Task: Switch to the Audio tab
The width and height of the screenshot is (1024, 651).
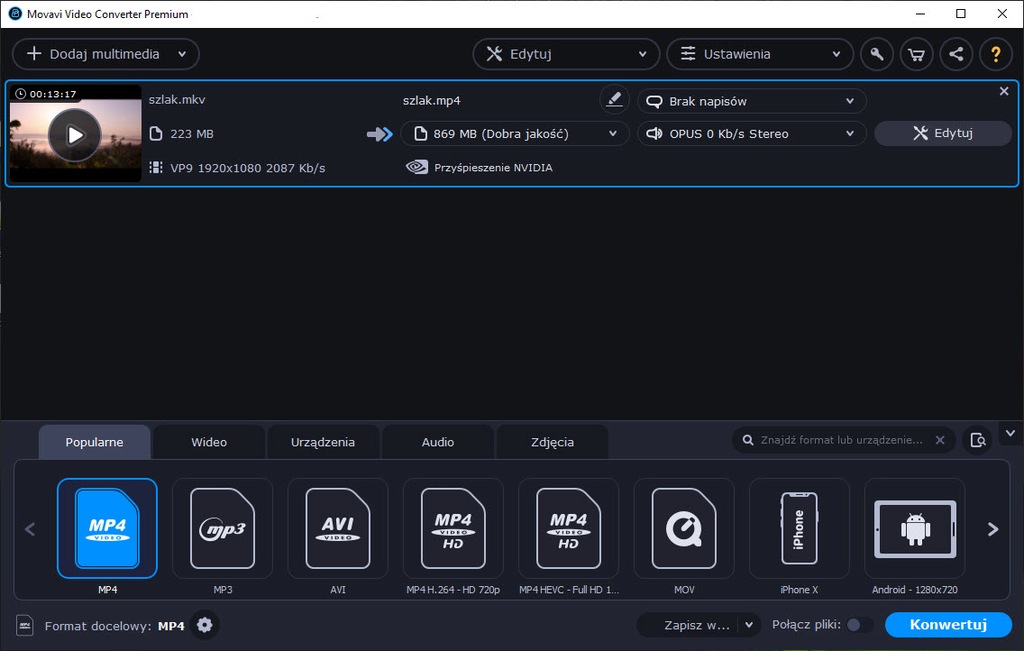Action: point(438,442)
